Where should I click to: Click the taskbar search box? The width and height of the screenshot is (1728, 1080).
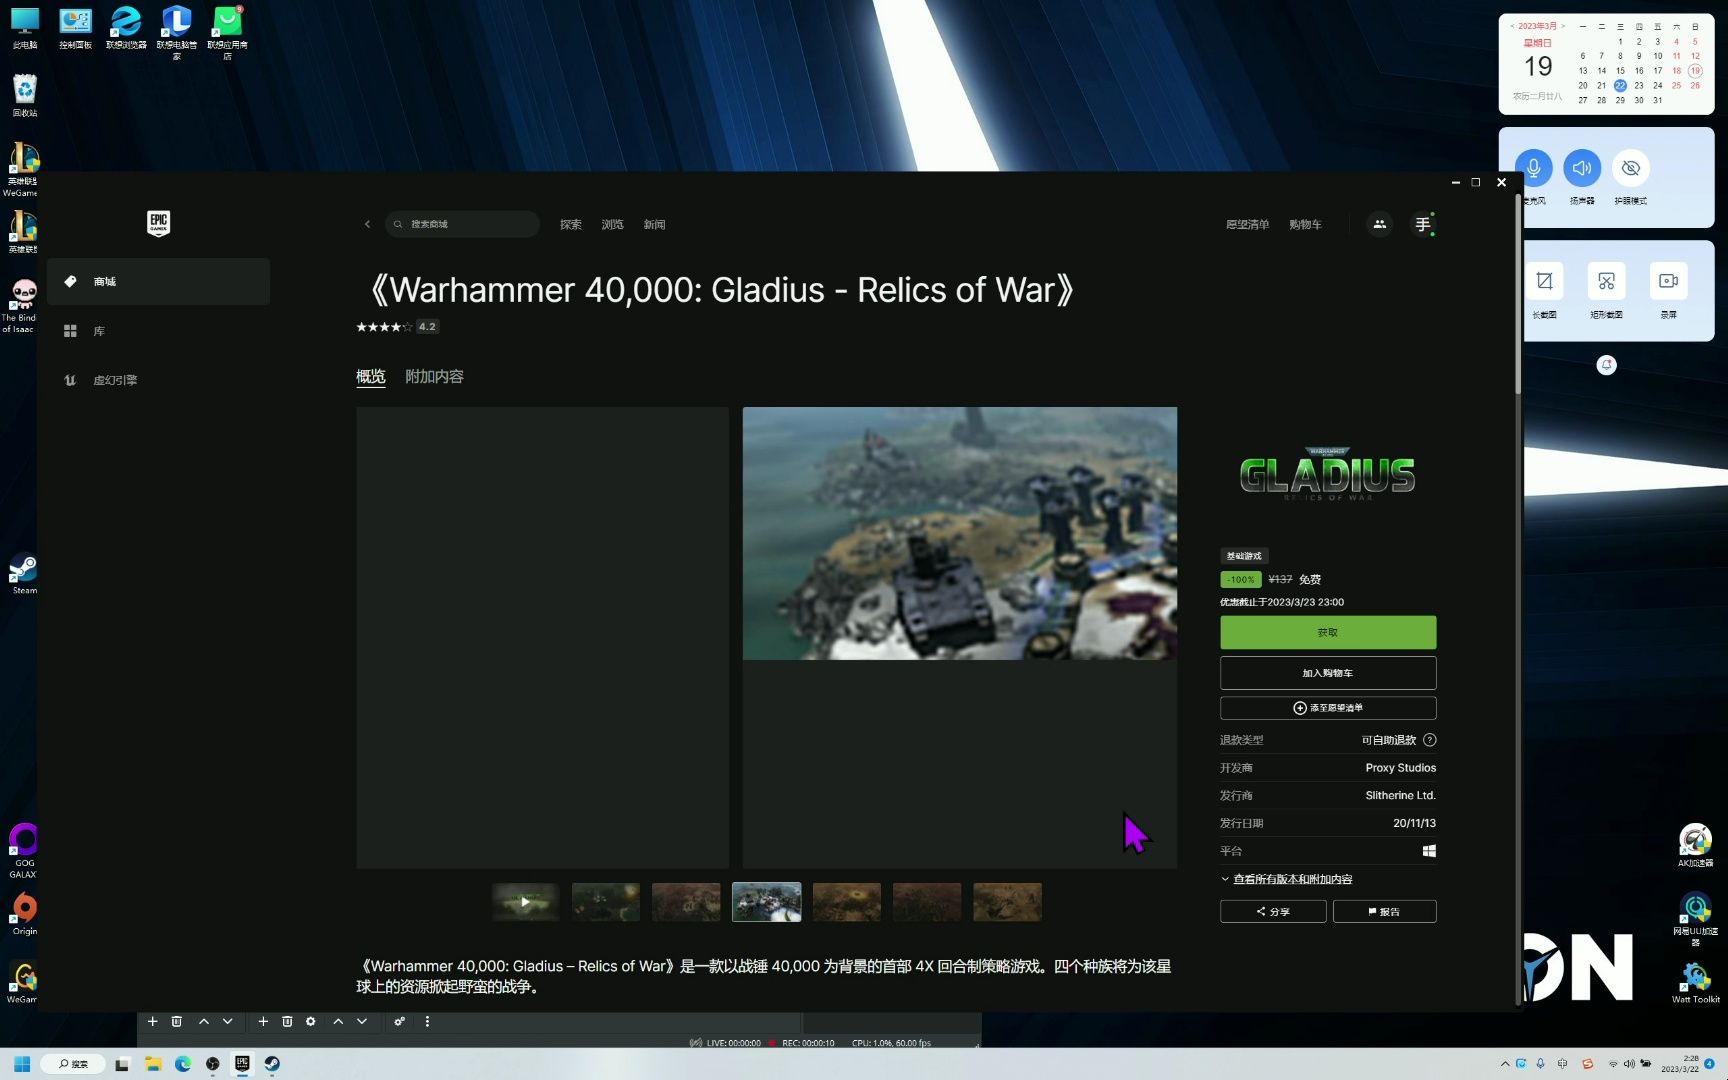[x=73, y=1064]
